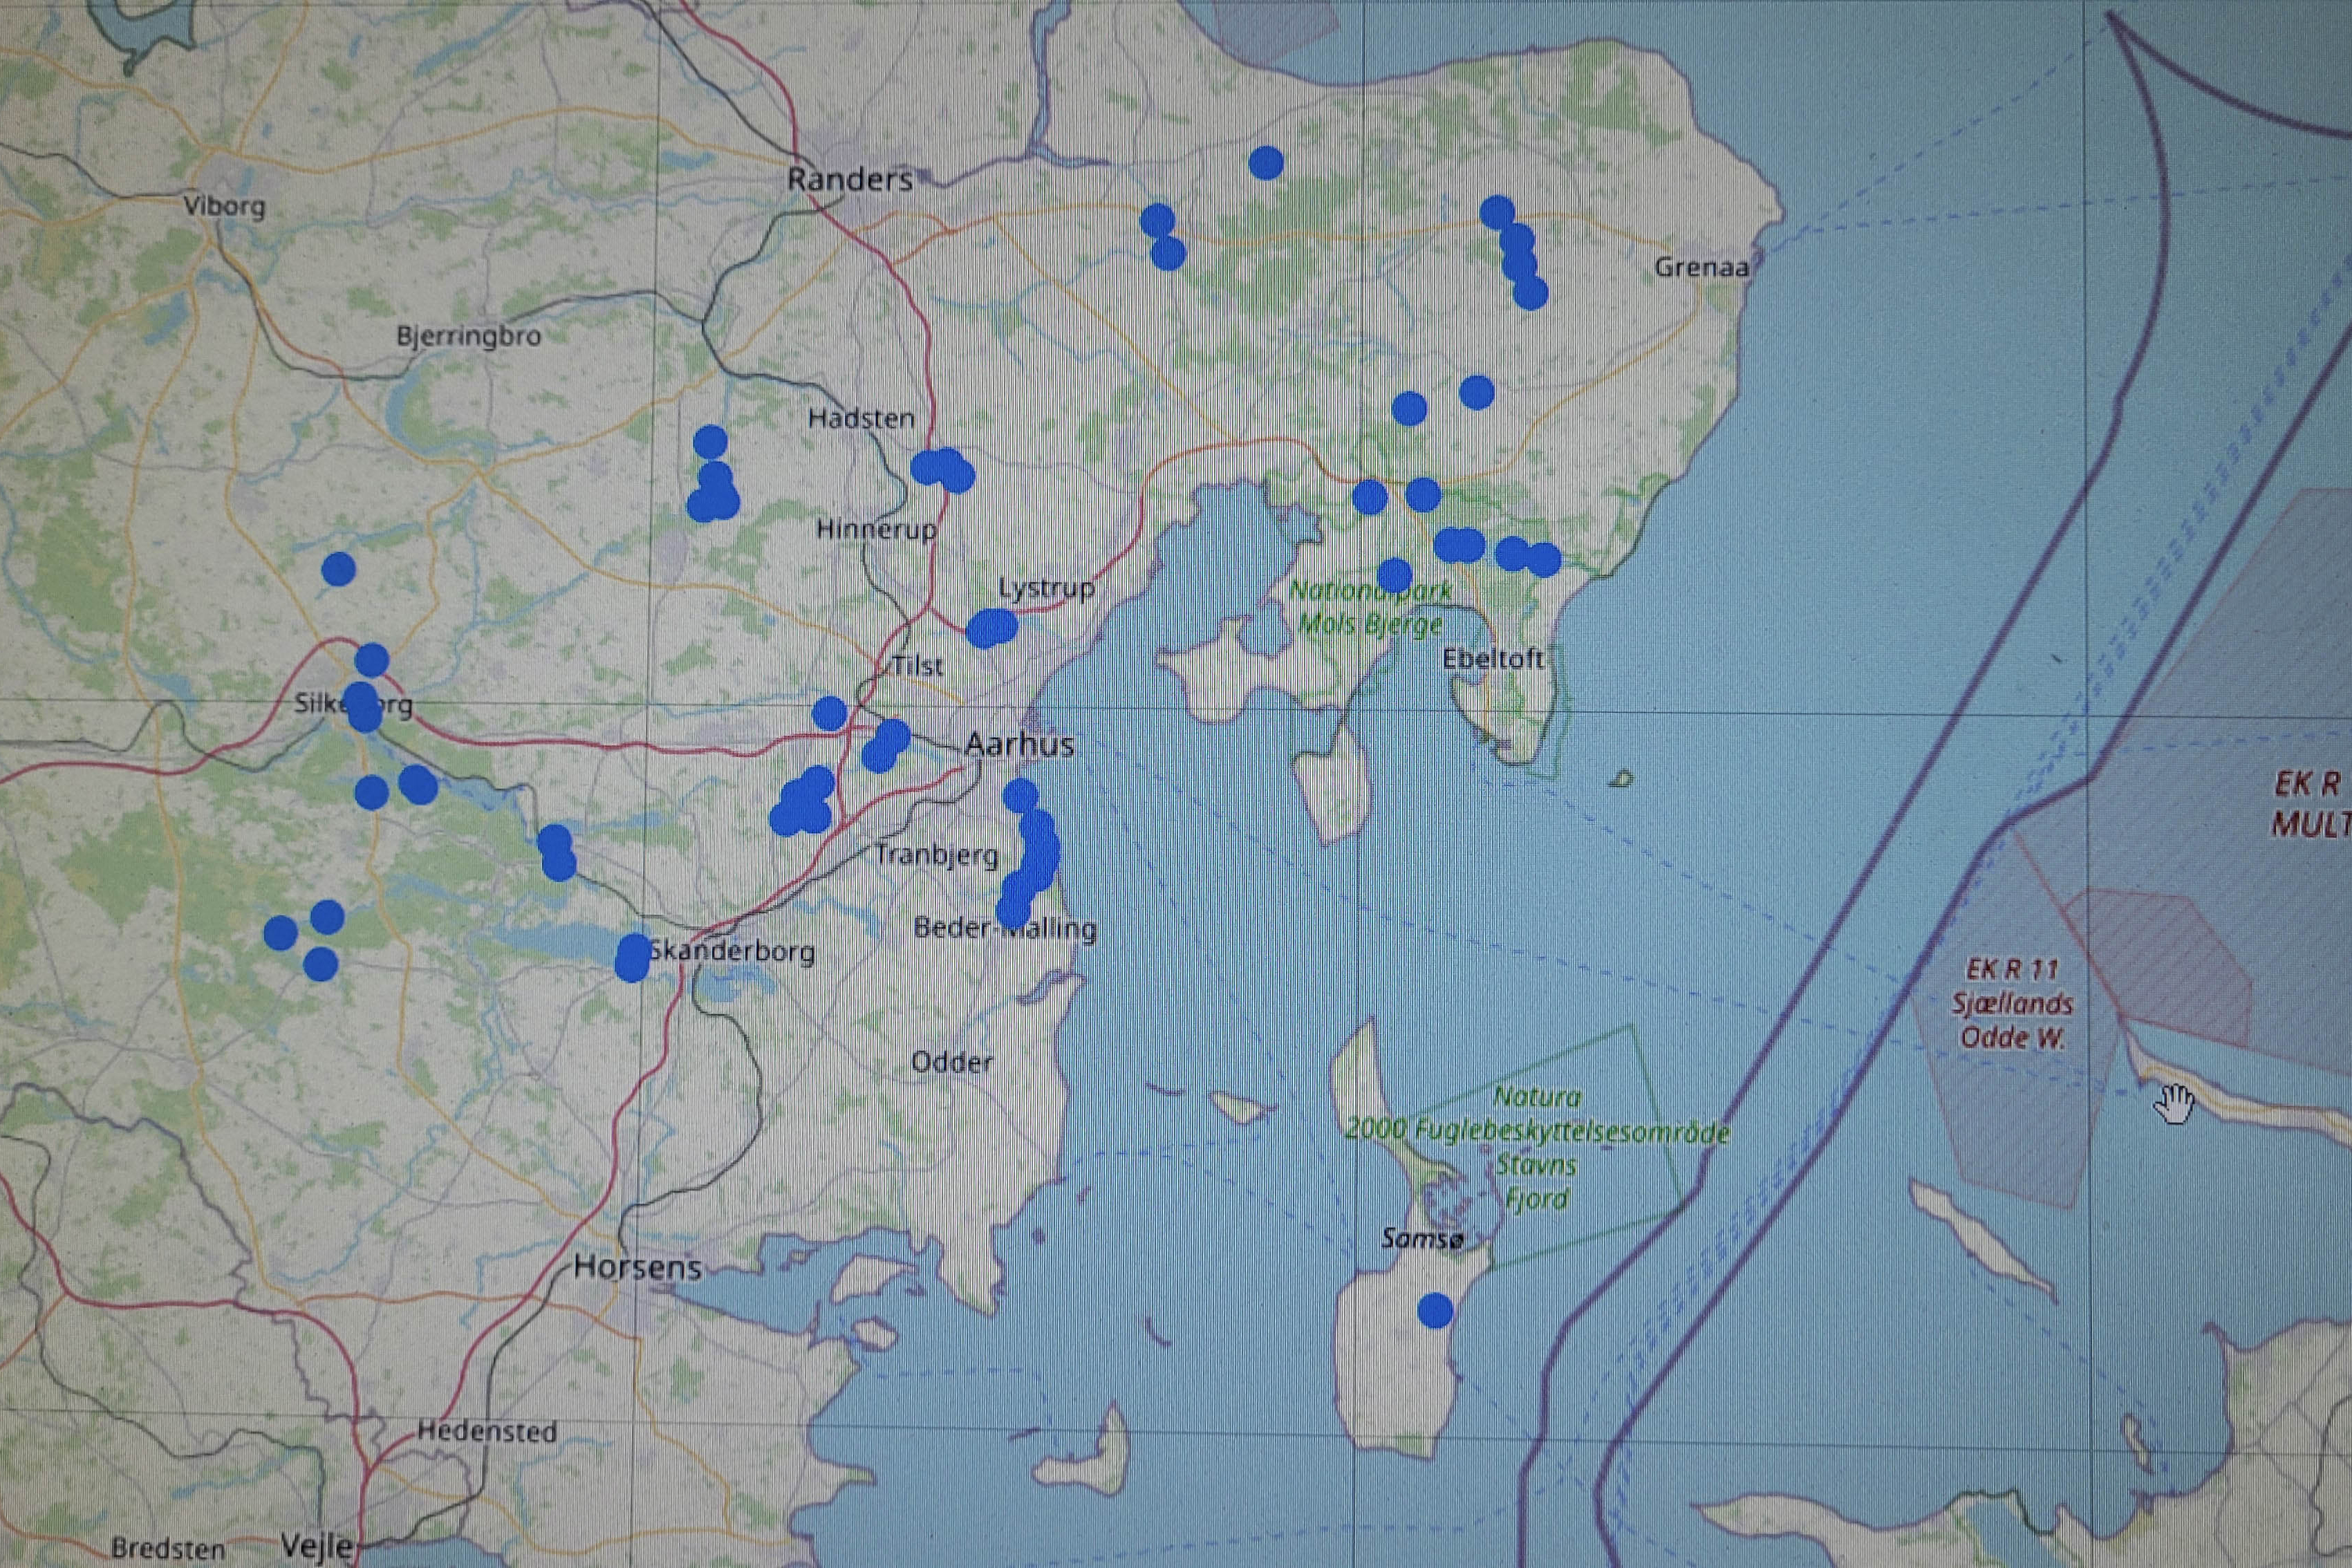Click the marker overlapping Nationalpark Mols Bjerge label

pyautogui.click(x=1395, y=576)
